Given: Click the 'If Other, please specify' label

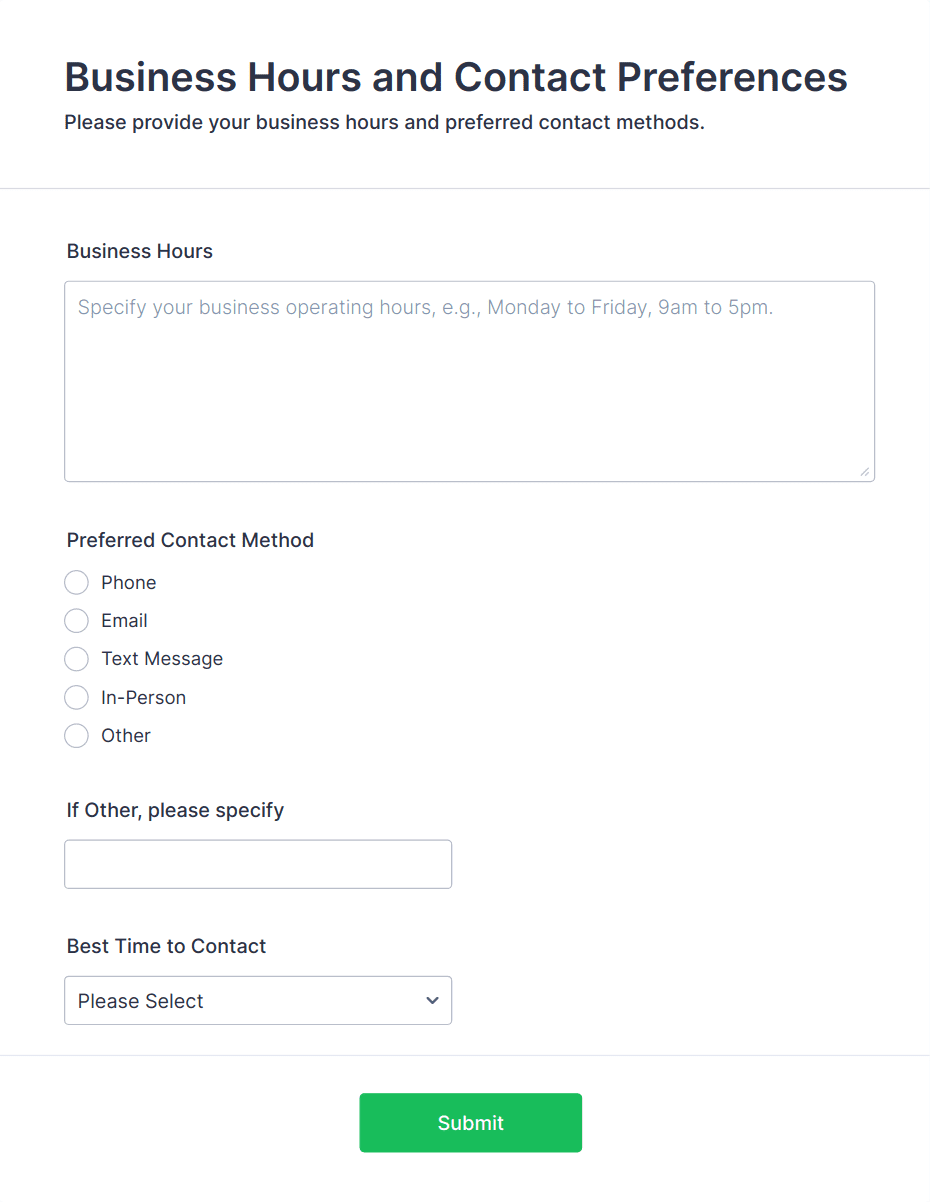Looking at the screenshot, I should click(x=175, y=810).
